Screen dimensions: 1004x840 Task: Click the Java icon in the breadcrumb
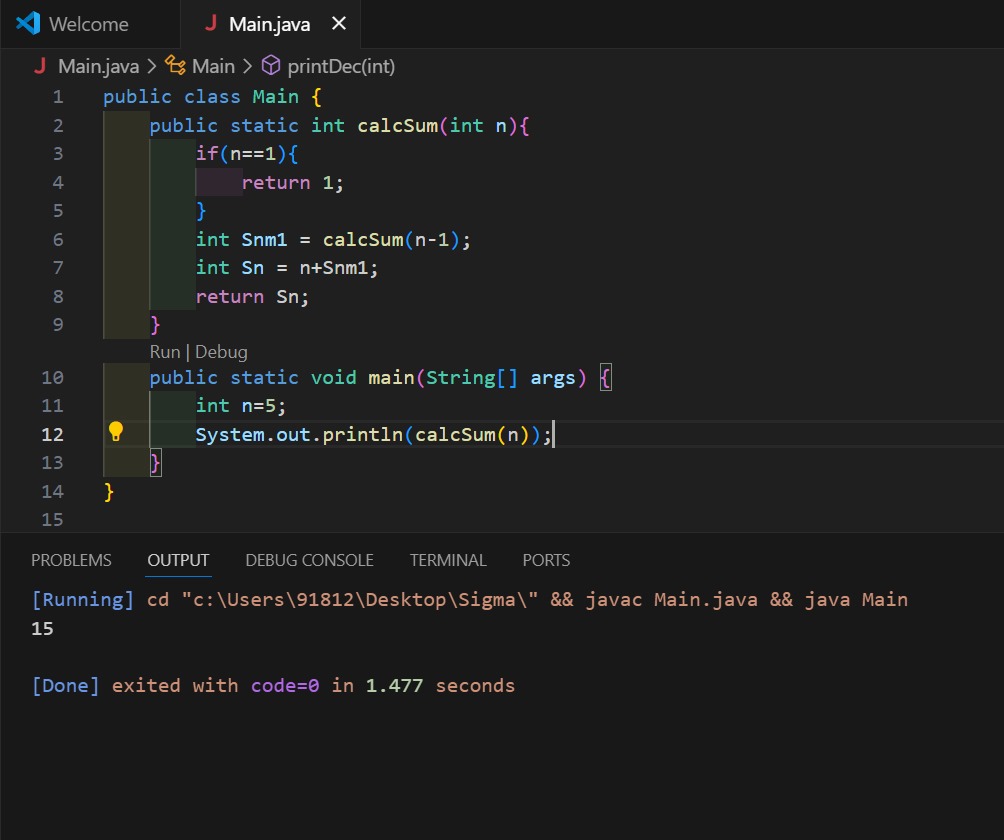40,65
